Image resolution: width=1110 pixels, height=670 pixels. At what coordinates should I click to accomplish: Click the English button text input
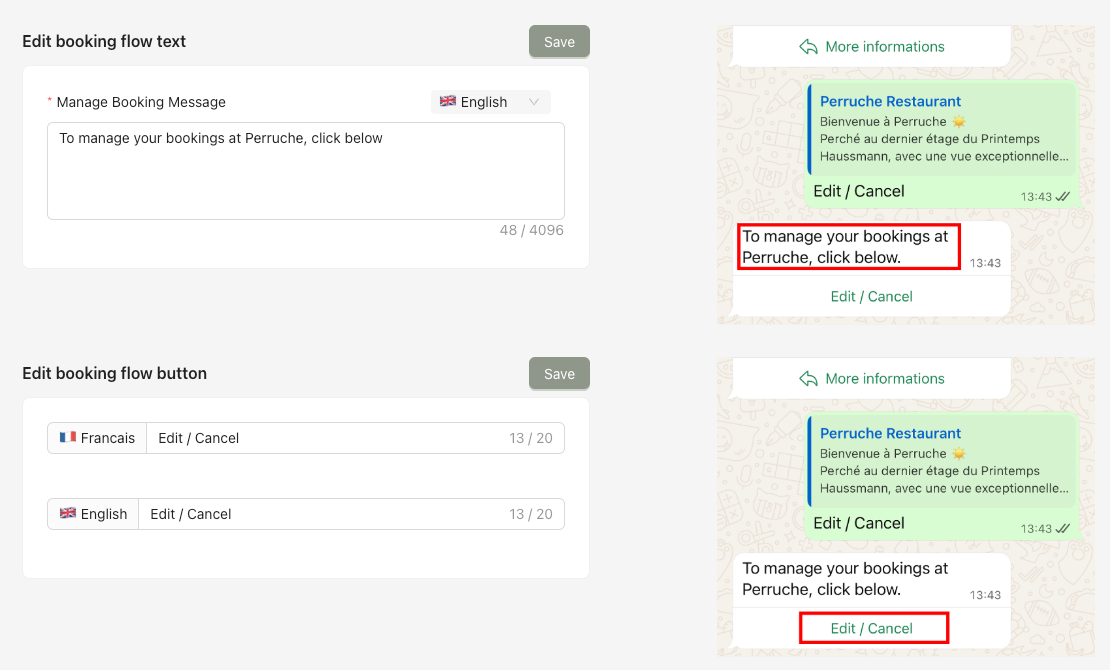[352, 514]
